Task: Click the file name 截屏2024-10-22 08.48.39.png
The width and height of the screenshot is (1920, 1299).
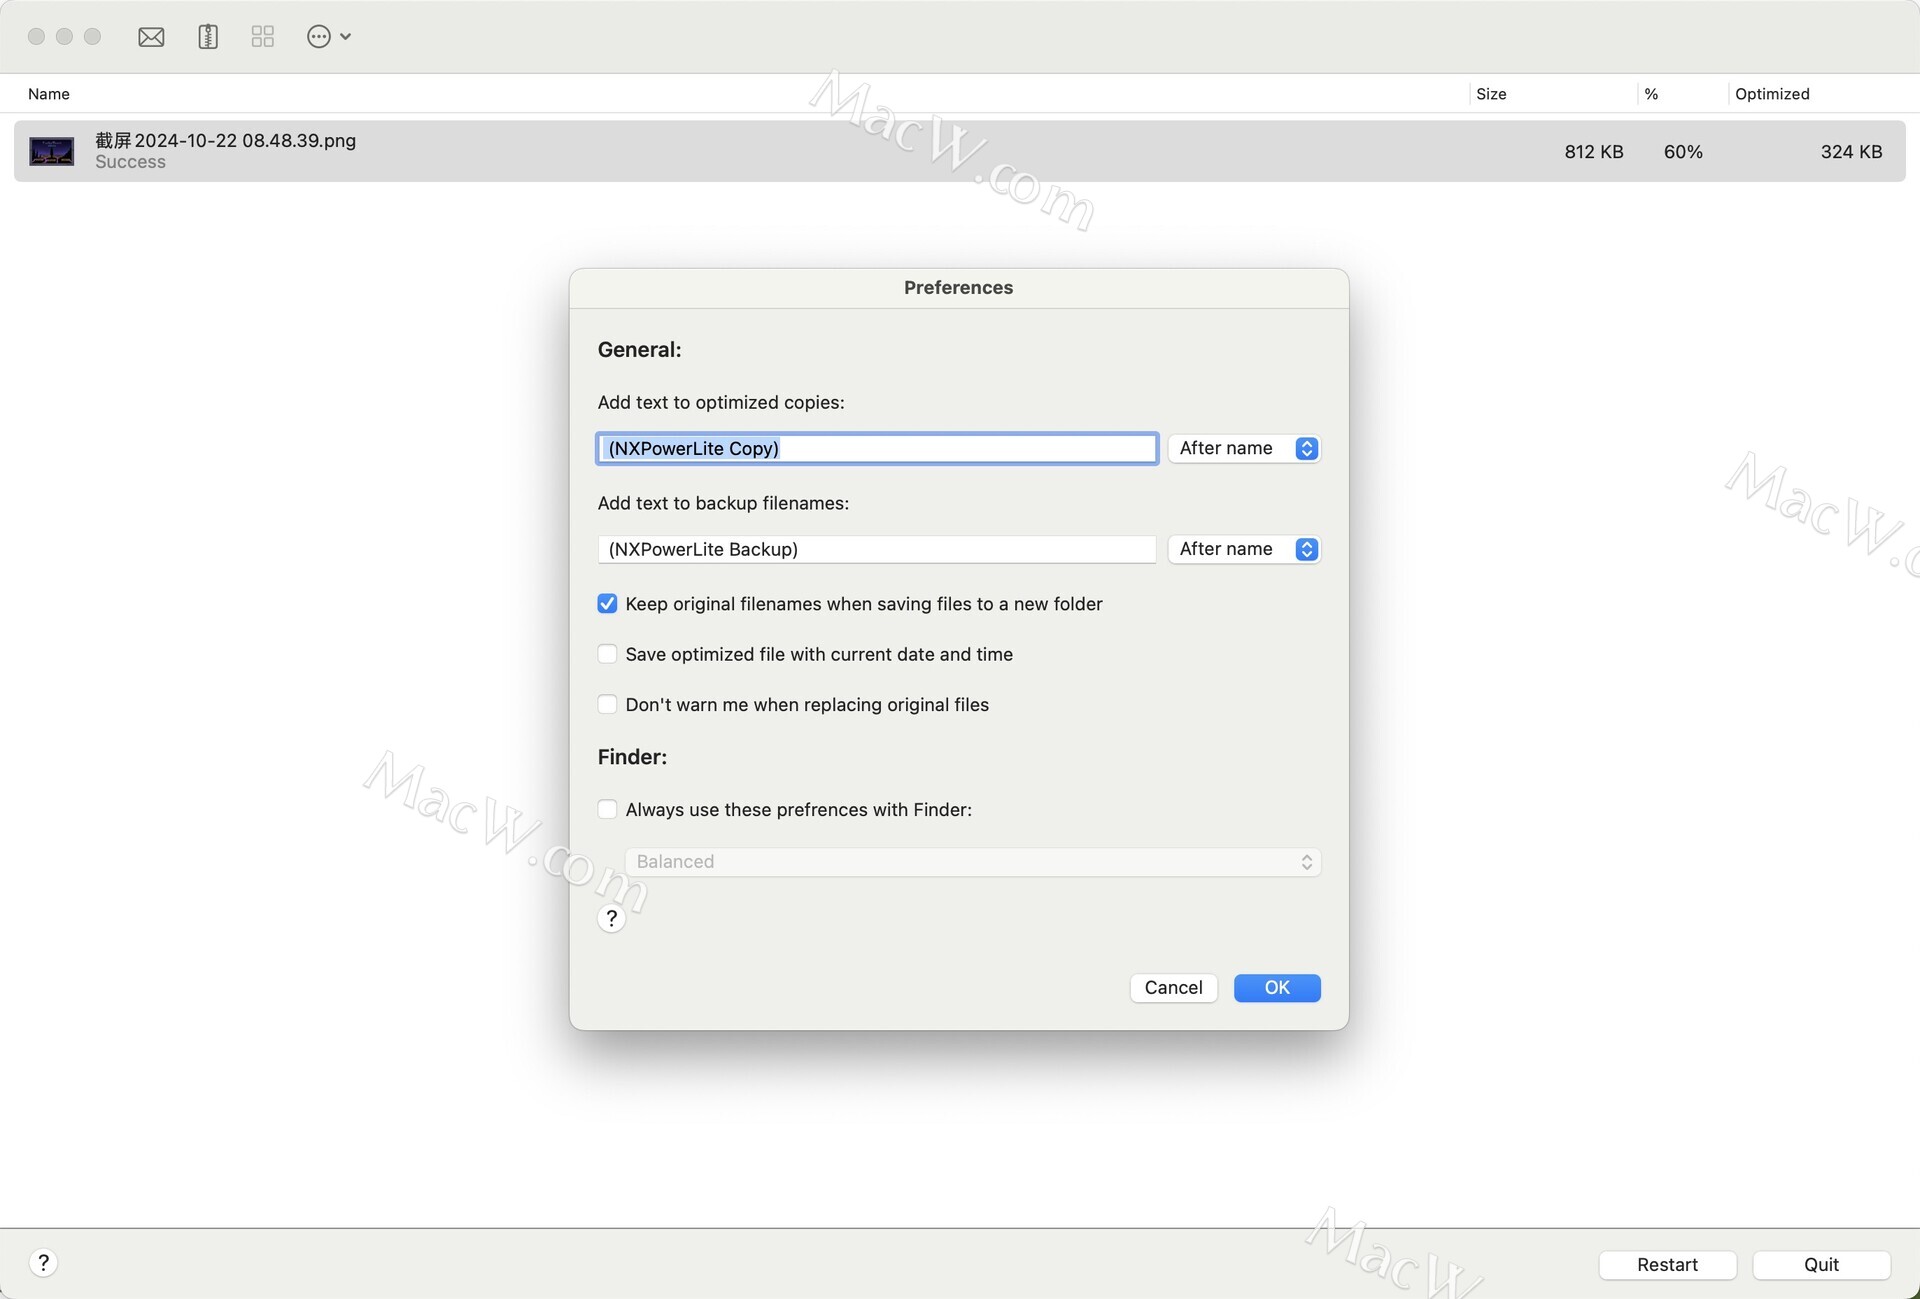Action: pos(225,140)
